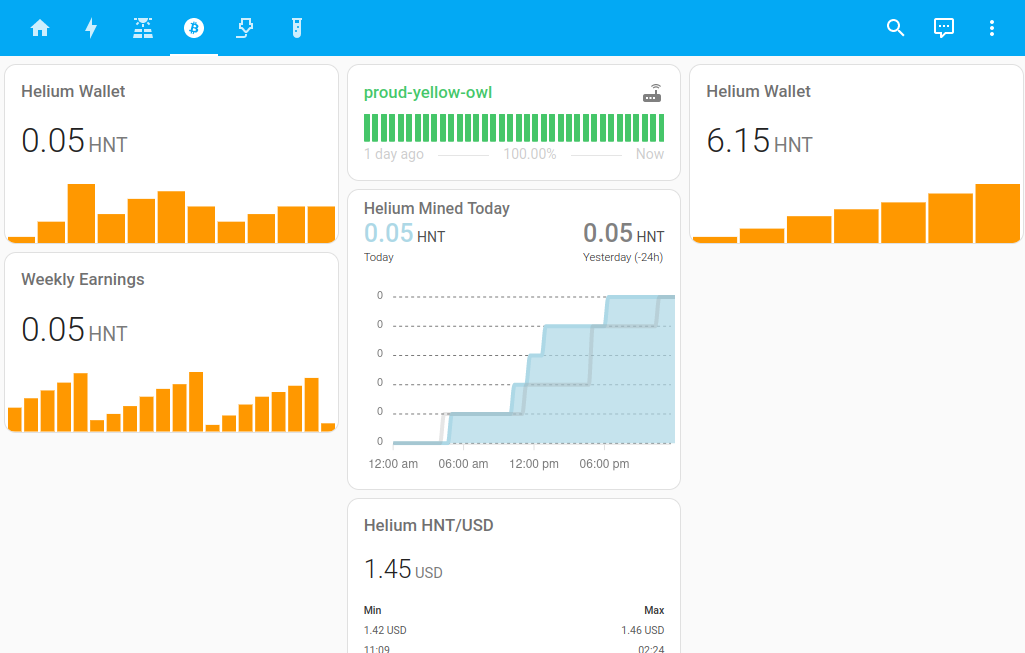Click the "Now" uptime label
Image resolution: width=1025 pixels, height=653 pixels.
click(650, 154)
